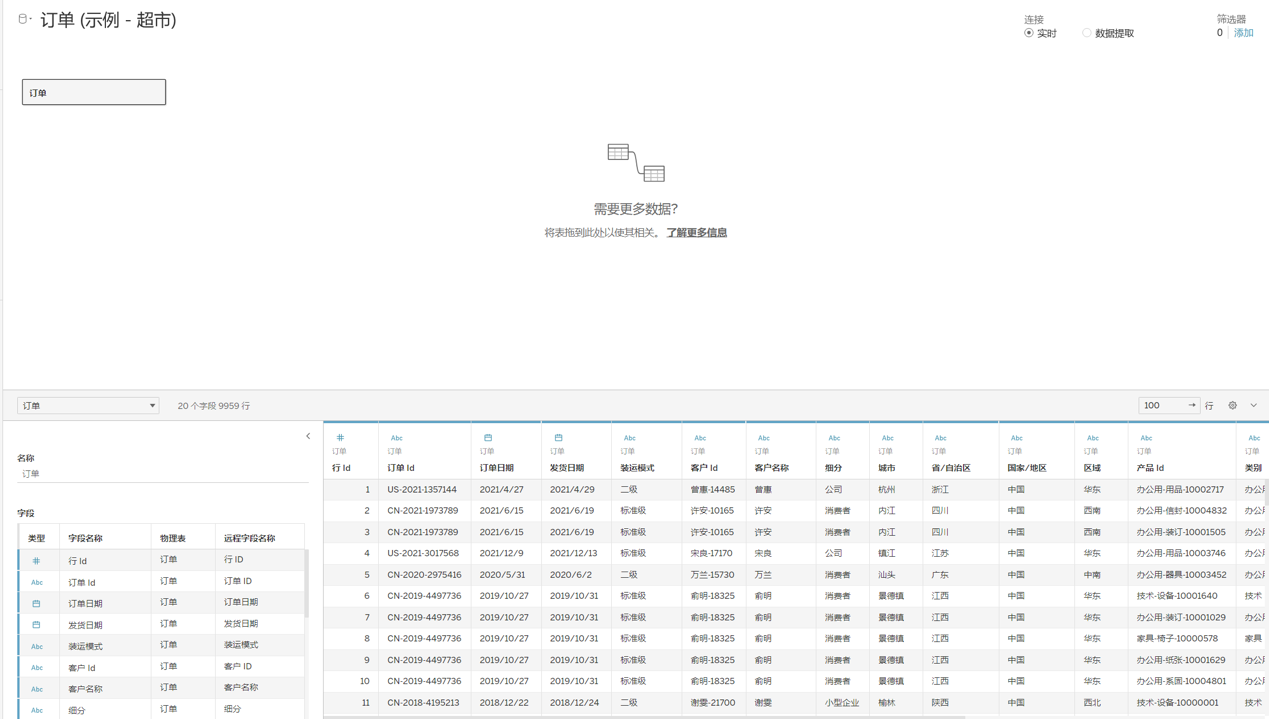Click 远程字段名称 header in fields list

[250, 538]
